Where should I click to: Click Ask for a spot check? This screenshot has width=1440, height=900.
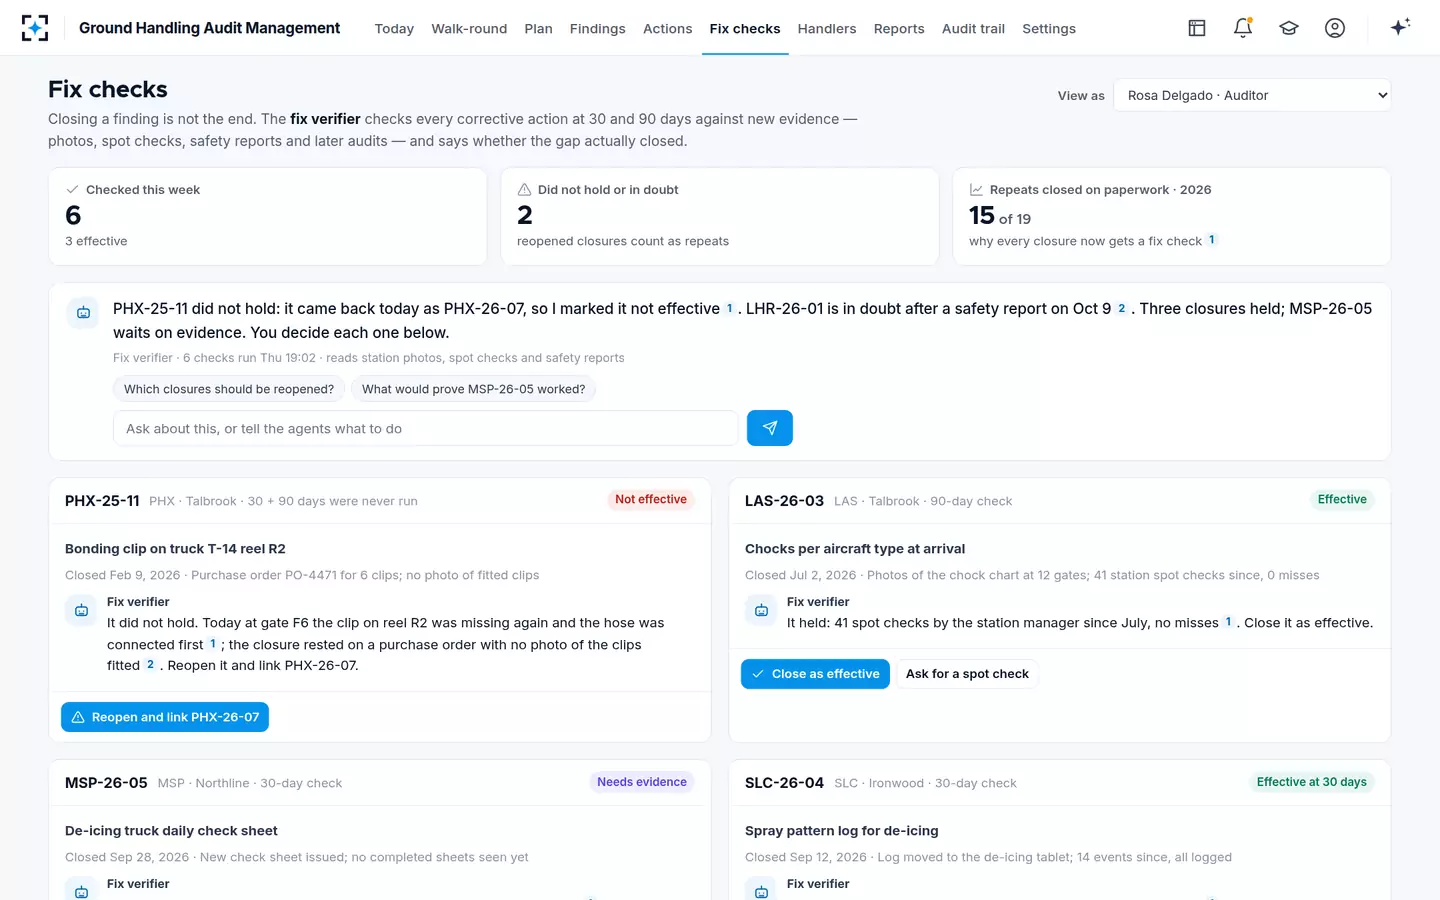(967, 674)
